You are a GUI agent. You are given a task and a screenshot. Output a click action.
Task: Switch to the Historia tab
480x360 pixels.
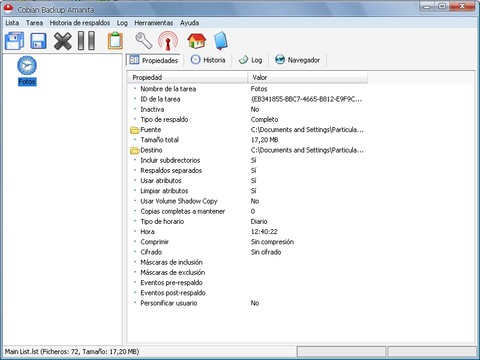(x=208, y=60)
